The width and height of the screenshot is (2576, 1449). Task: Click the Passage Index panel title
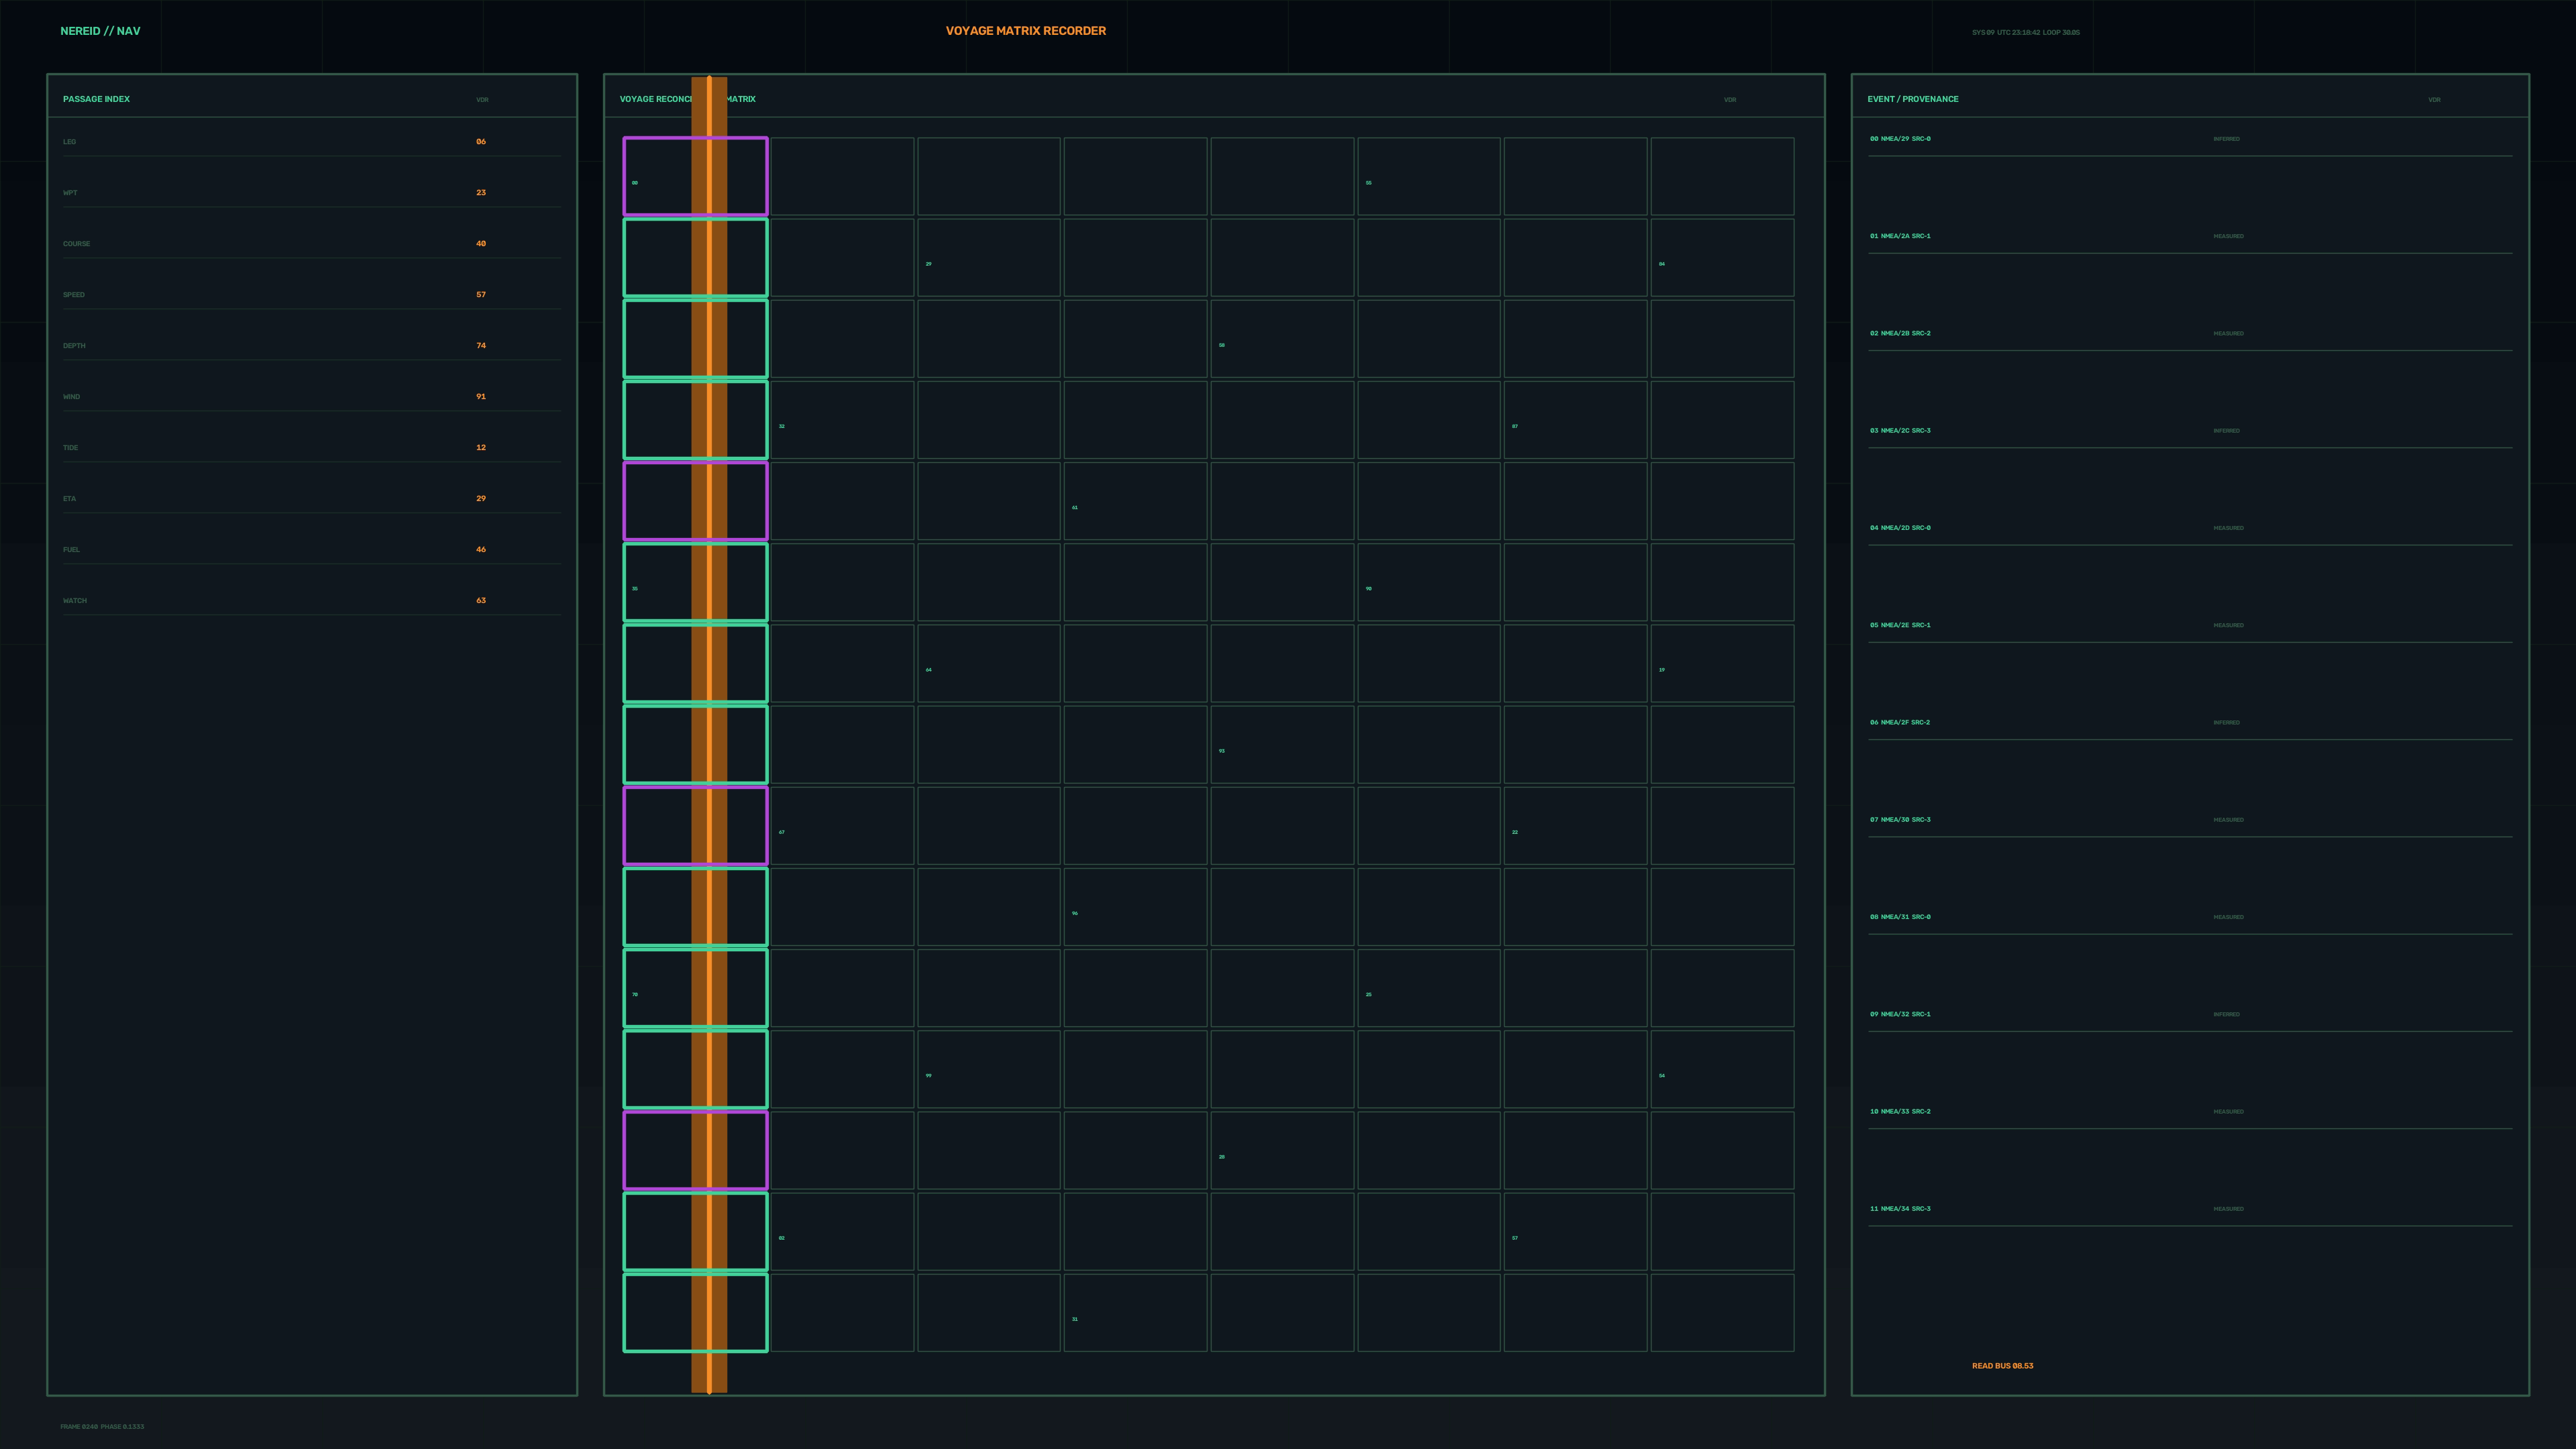click(96, 99)
